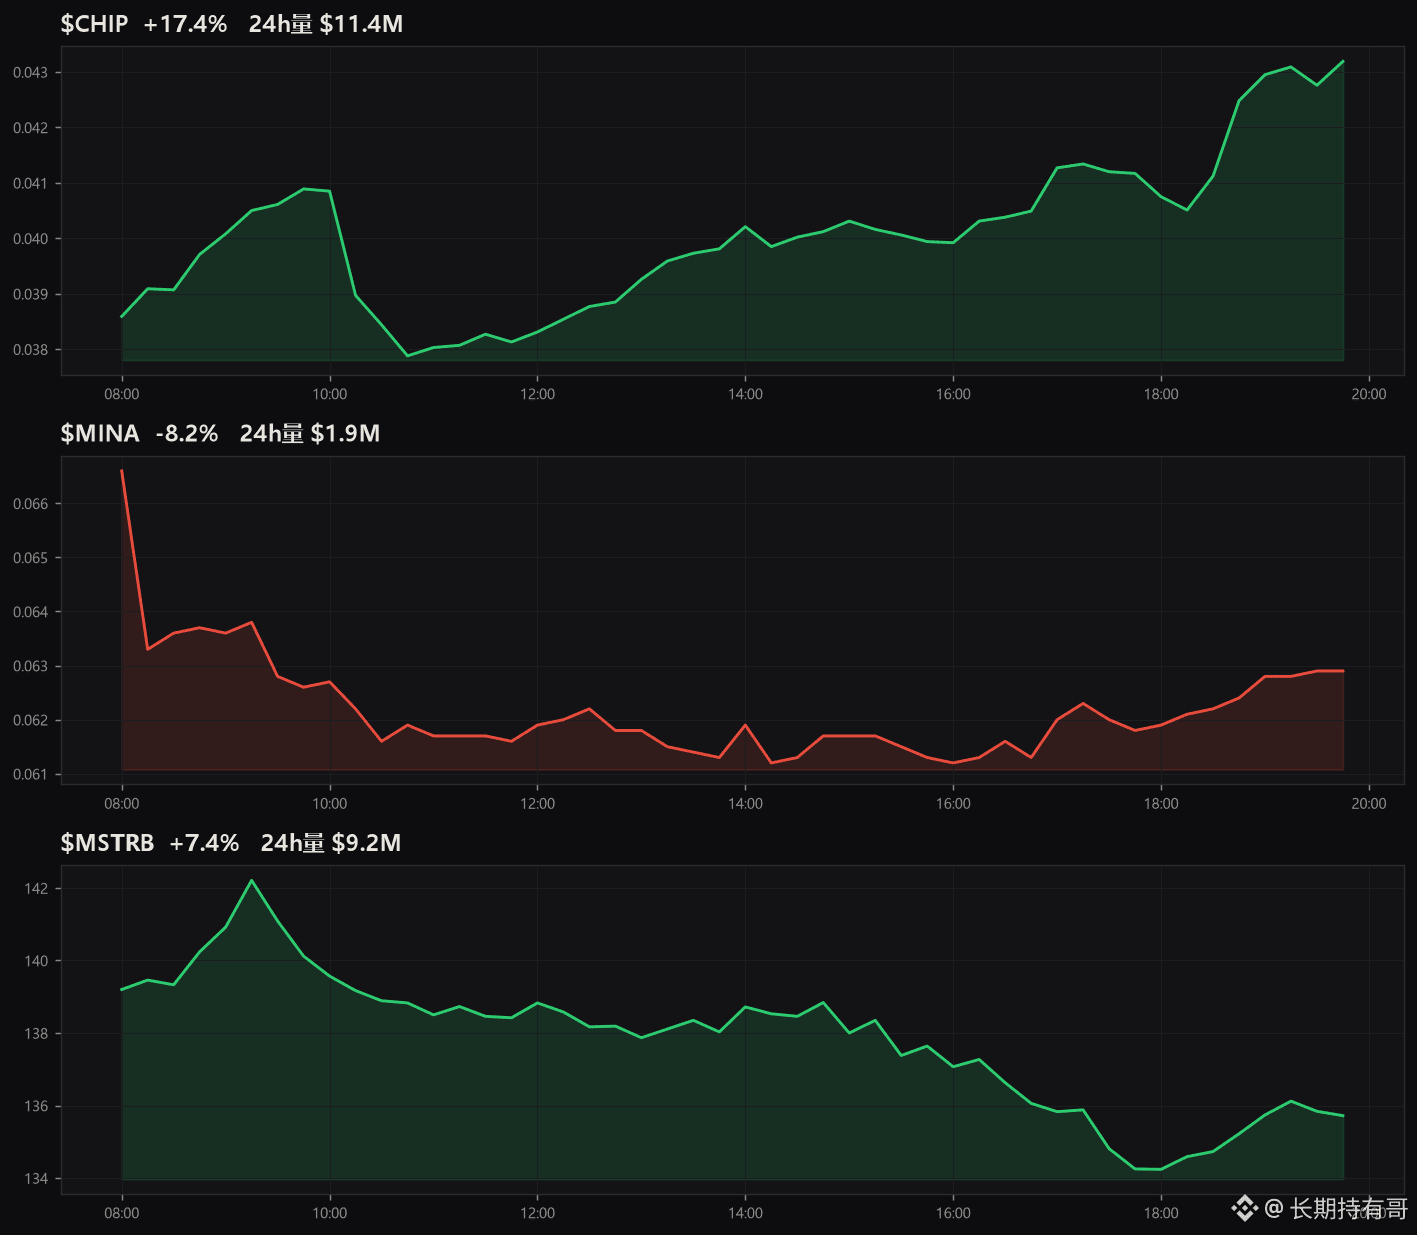Select 18:00 on the $CHIP time axis
The height and width of the screenshot is (1235, 1417).
[x=1161, y=394]
